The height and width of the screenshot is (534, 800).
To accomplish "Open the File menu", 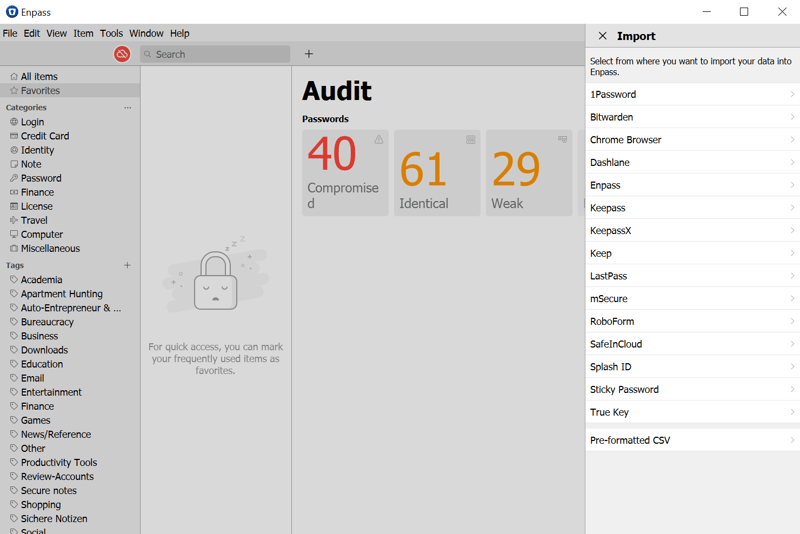I will (x=10, y=33).
